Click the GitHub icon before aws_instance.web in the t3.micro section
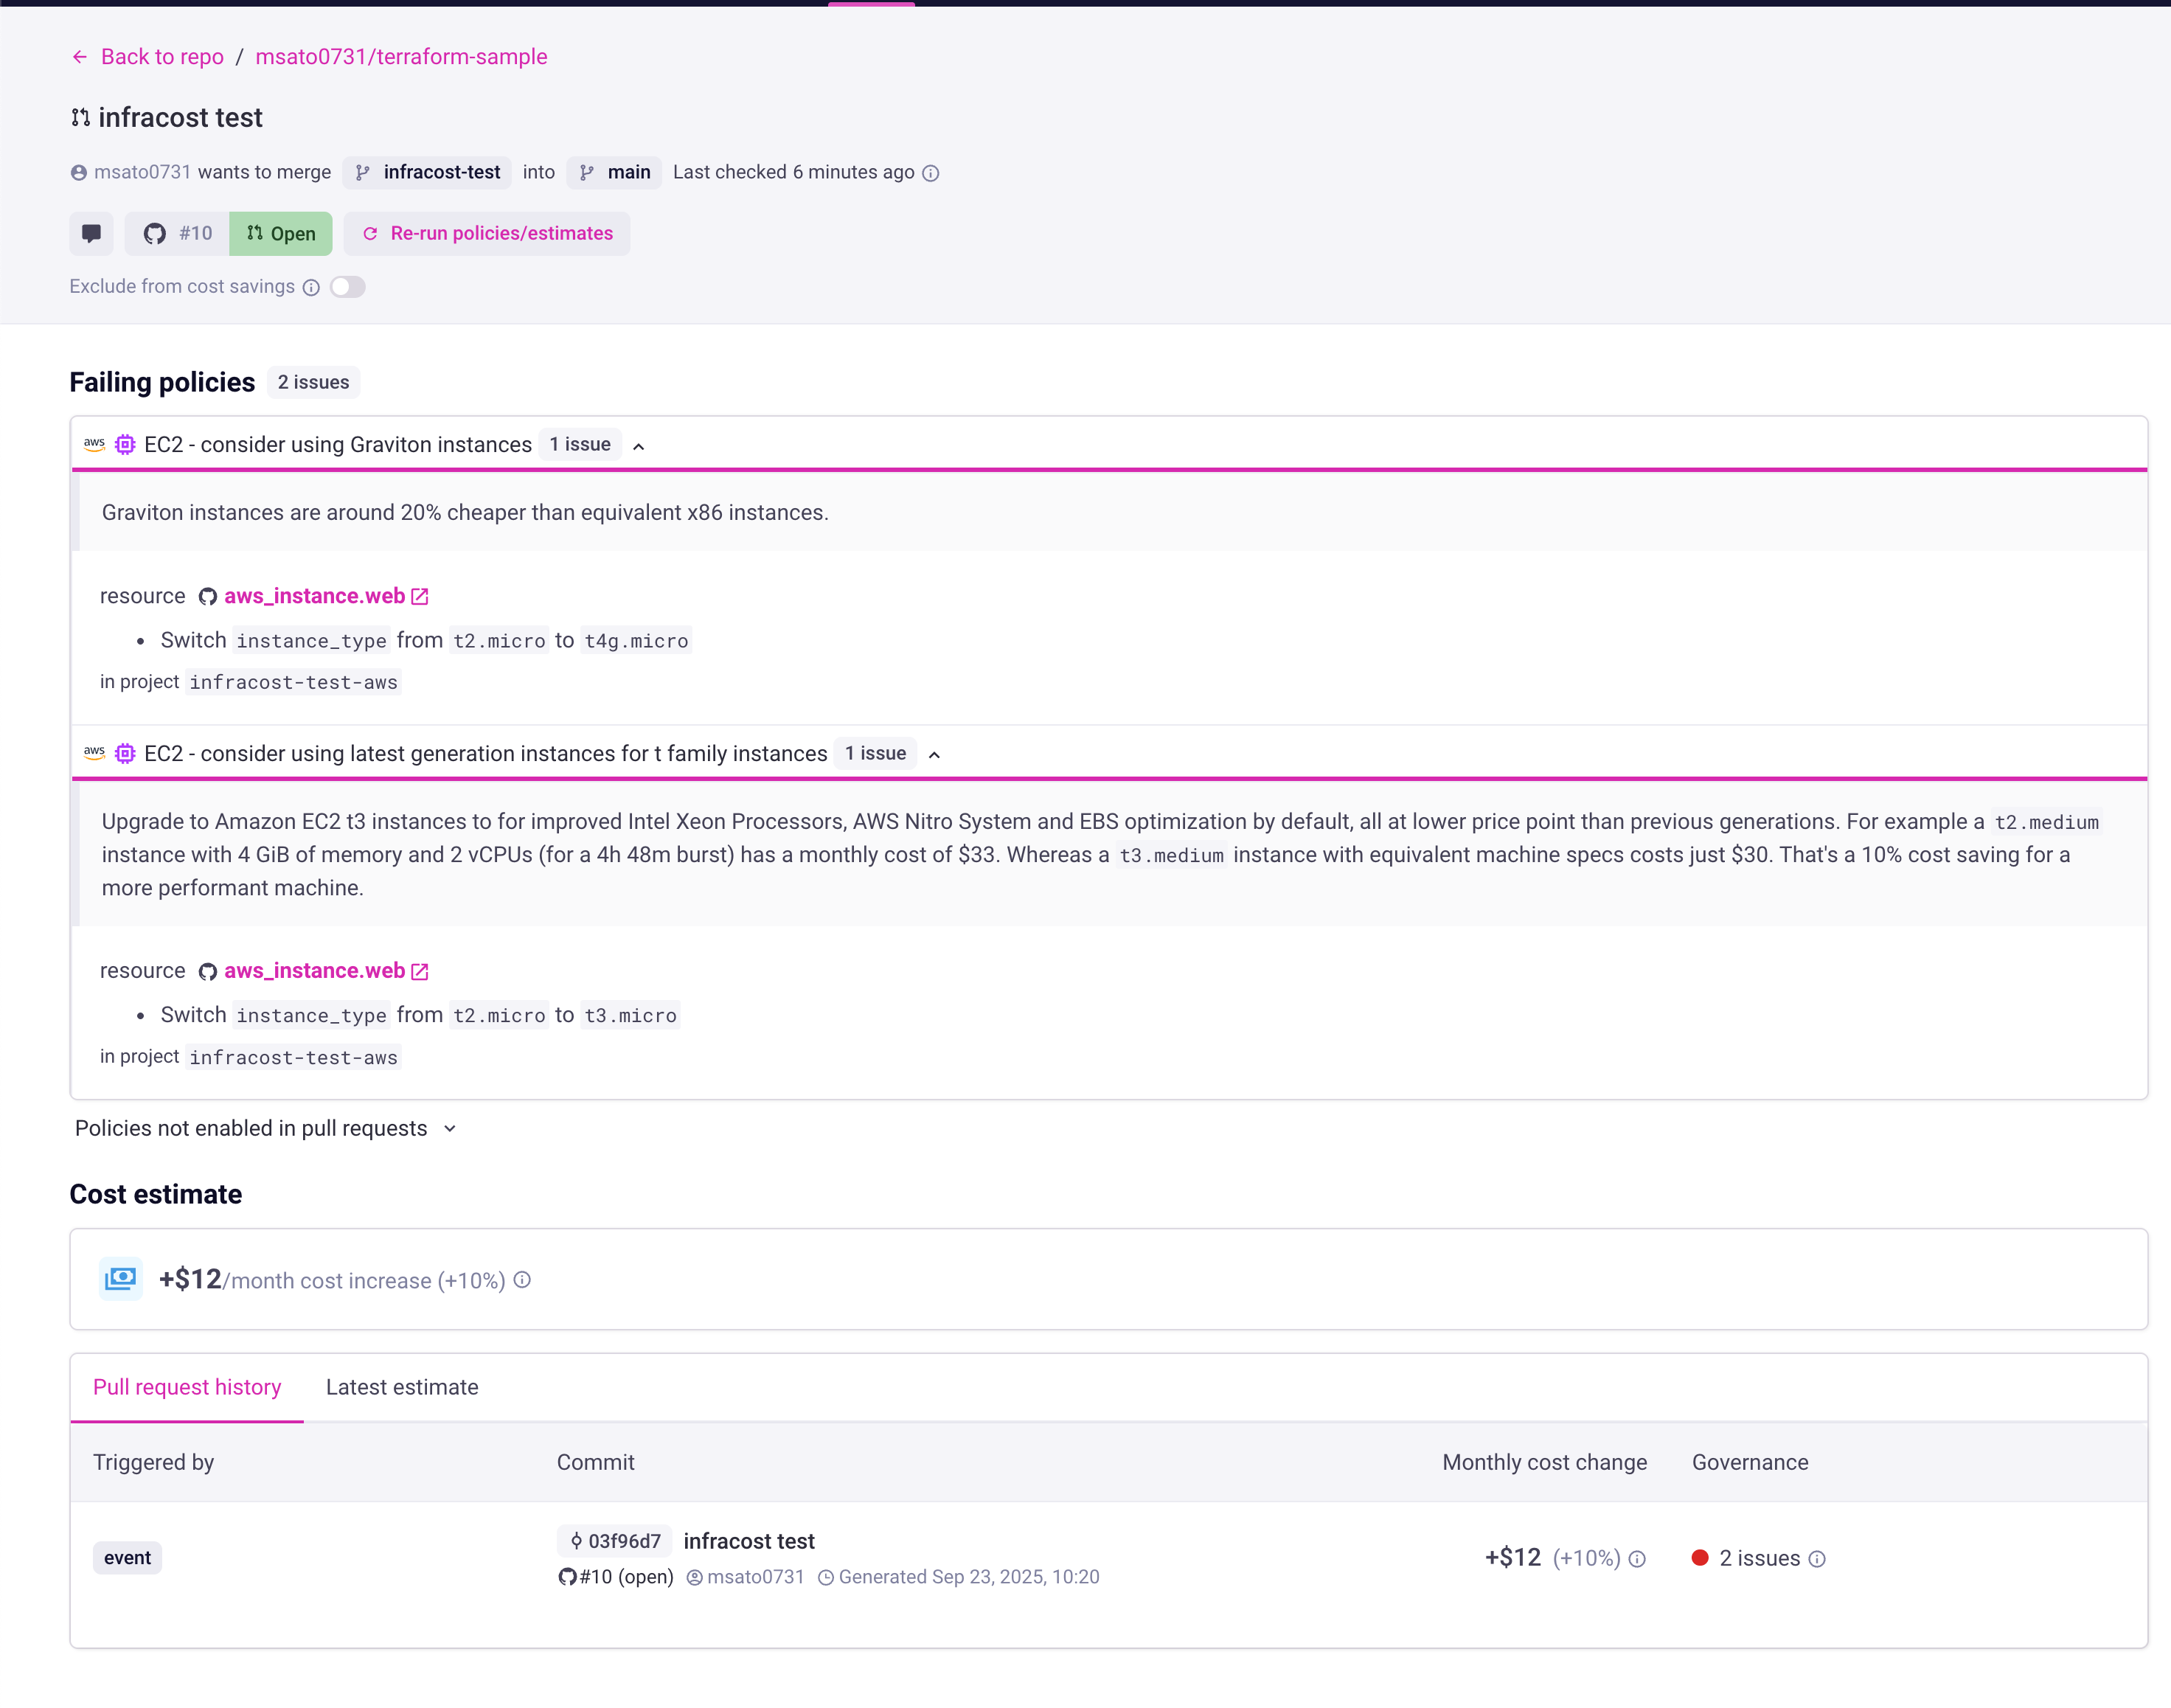Image resolution: width=2171 pixels, height=1708 pixels. click(x=208, y=972)
